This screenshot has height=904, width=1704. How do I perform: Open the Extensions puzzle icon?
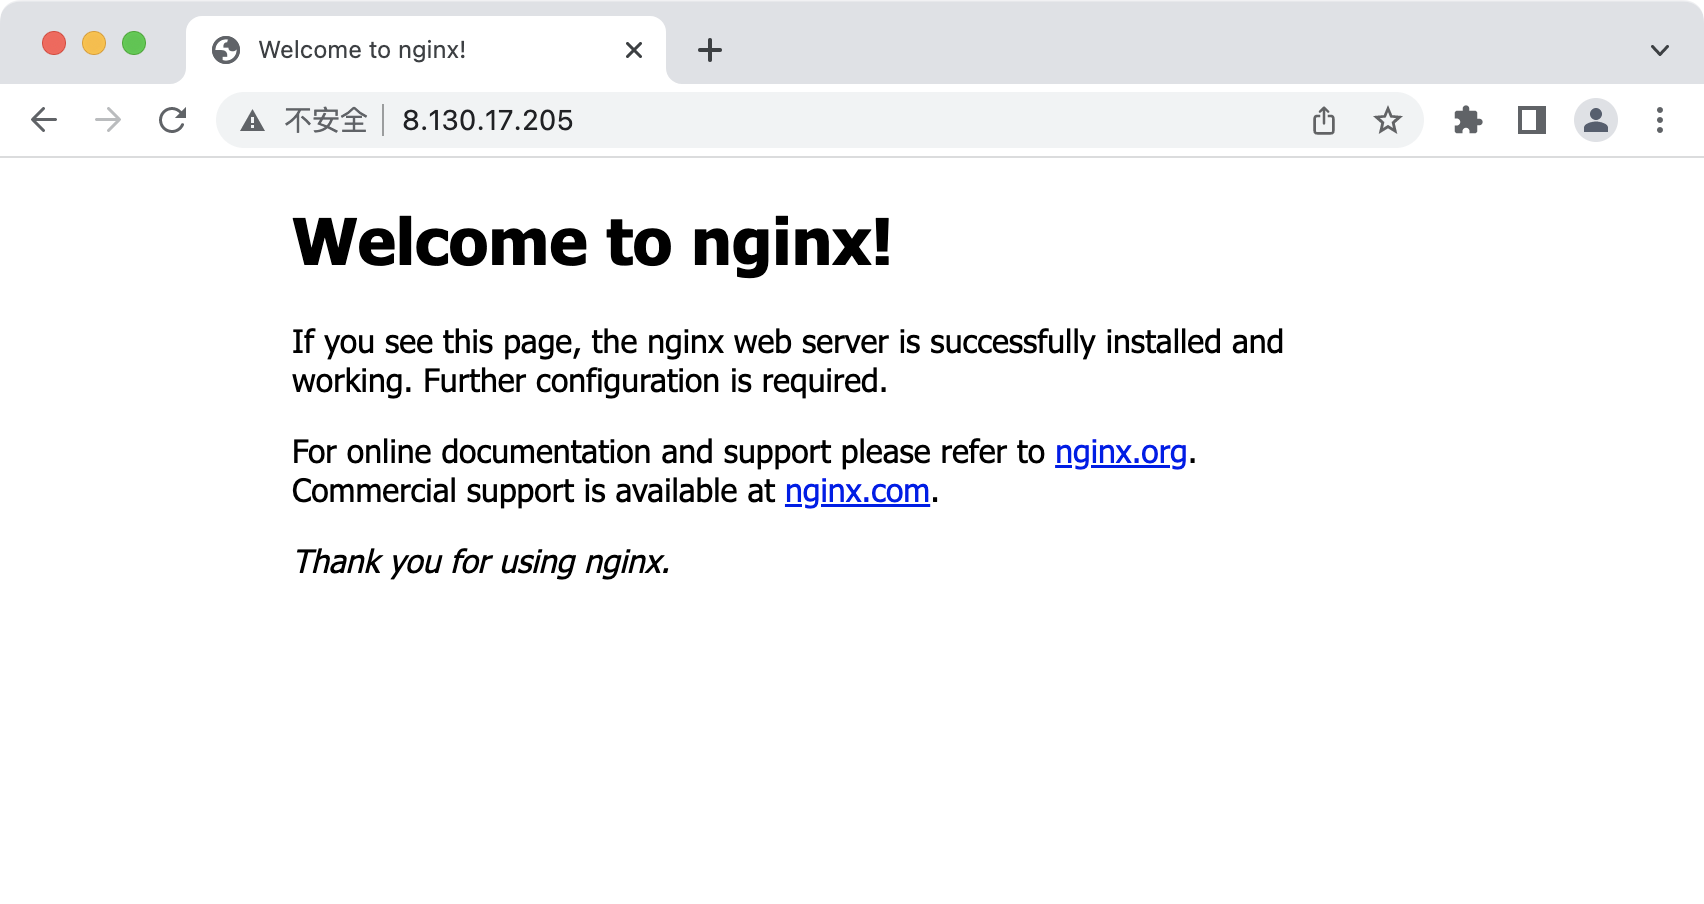(1467, 121)
